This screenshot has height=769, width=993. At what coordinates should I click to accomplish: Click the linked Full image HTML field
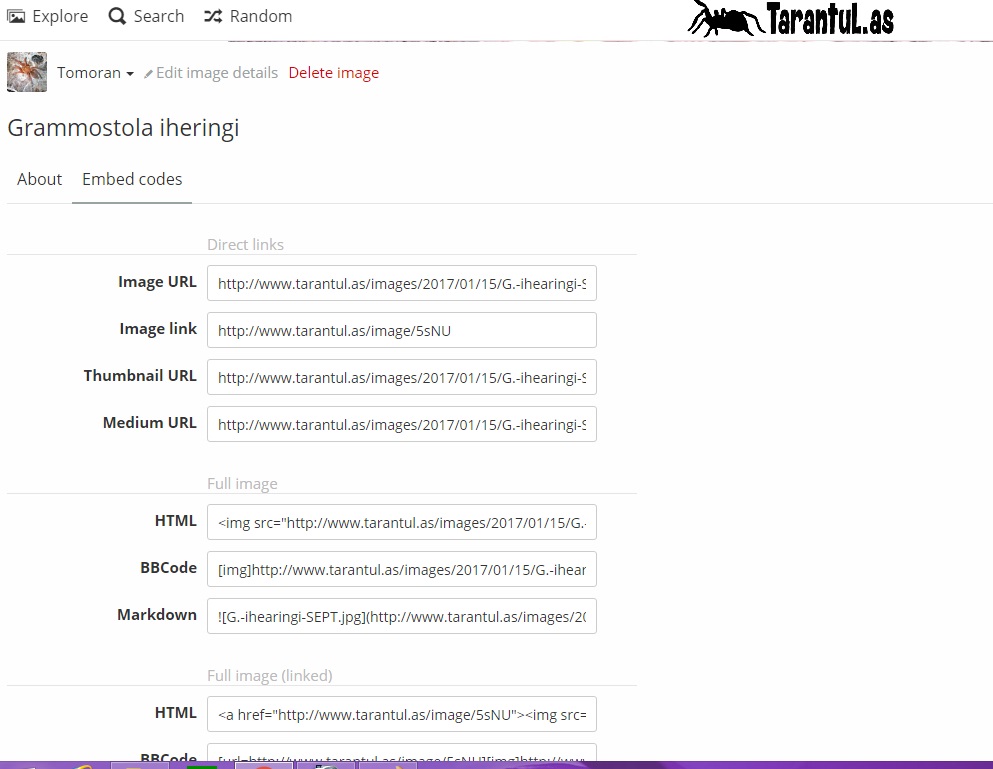click(x=401, y=714)
